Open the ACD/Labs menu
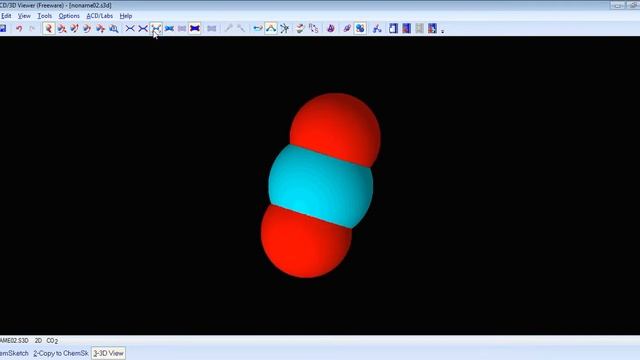640x360 pixels. click(x=100, y=16)
